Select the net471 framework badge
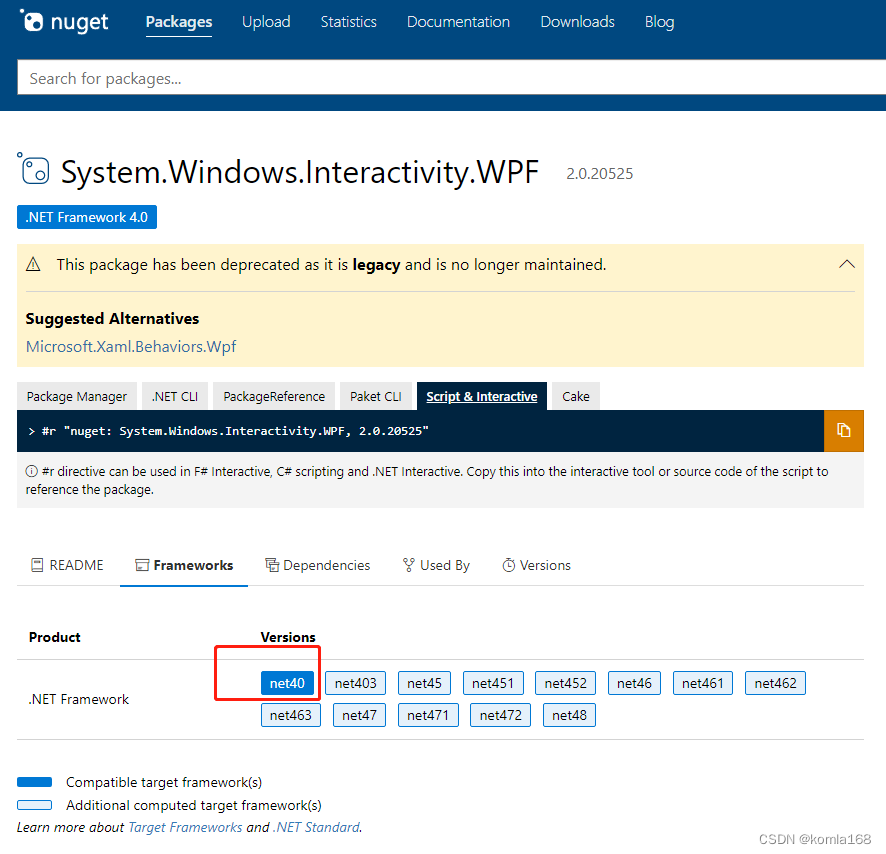The image size is (886, 854). click(428, 715)
